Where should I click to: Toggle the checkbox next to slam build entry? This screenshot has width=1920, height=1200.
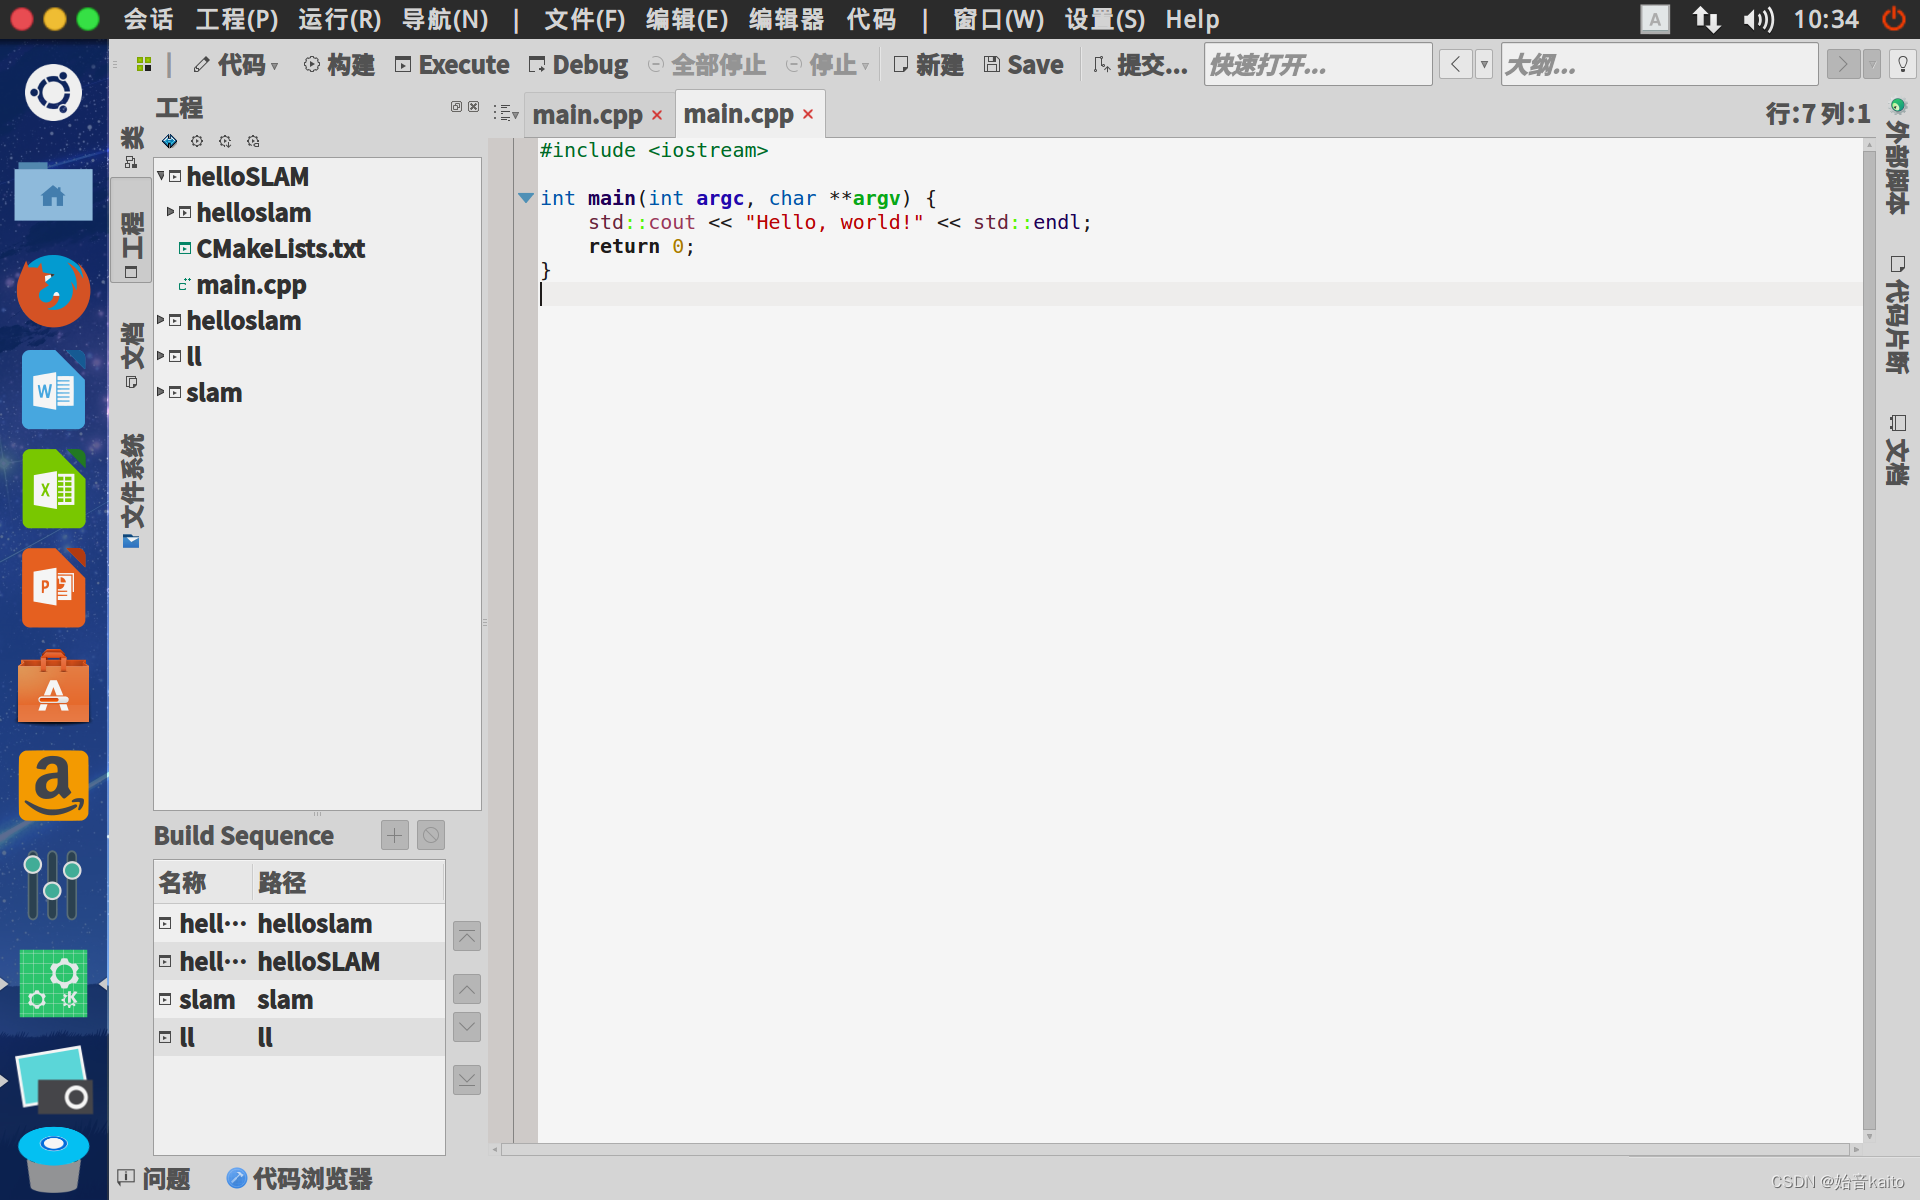[165, 999]
